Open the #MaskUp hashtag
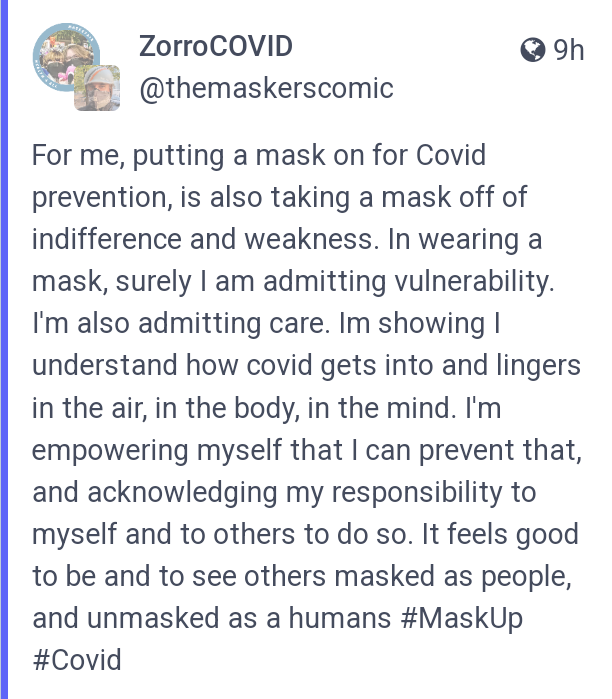Screen dimensions: 612x699 point(461,619)
